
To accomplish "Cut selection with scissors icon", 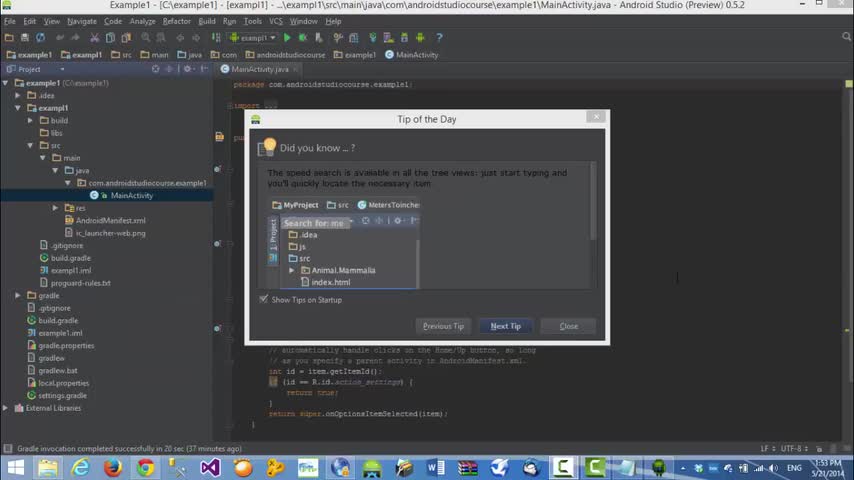I will 94,38.
